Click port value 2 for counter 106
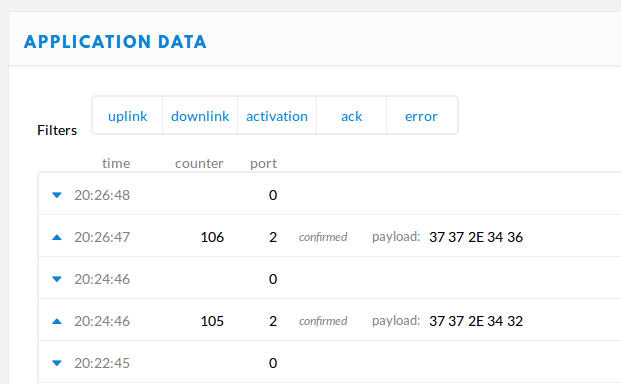 pyautogui.click(x=273, y=237)
